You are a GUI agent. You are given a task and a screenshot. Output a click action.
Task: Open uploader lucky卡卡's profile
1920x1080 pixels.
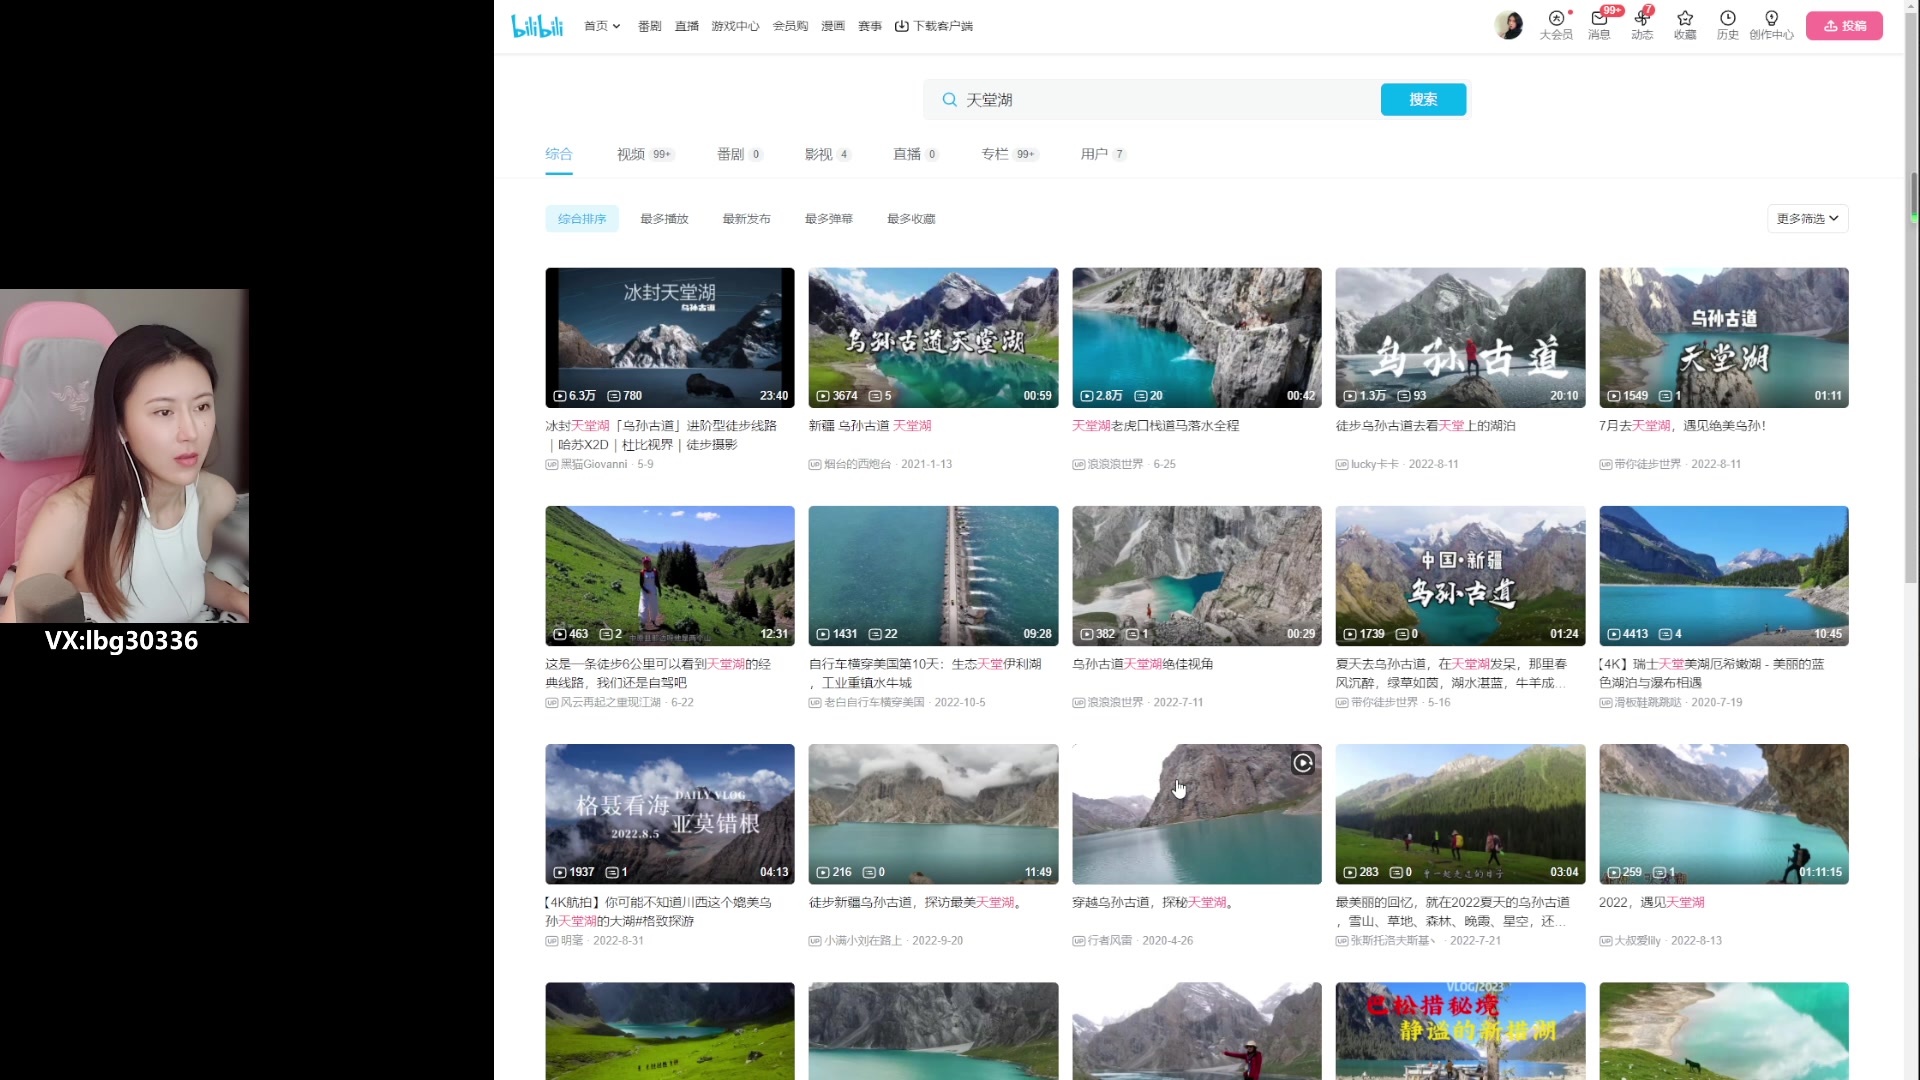point(1374,465)
